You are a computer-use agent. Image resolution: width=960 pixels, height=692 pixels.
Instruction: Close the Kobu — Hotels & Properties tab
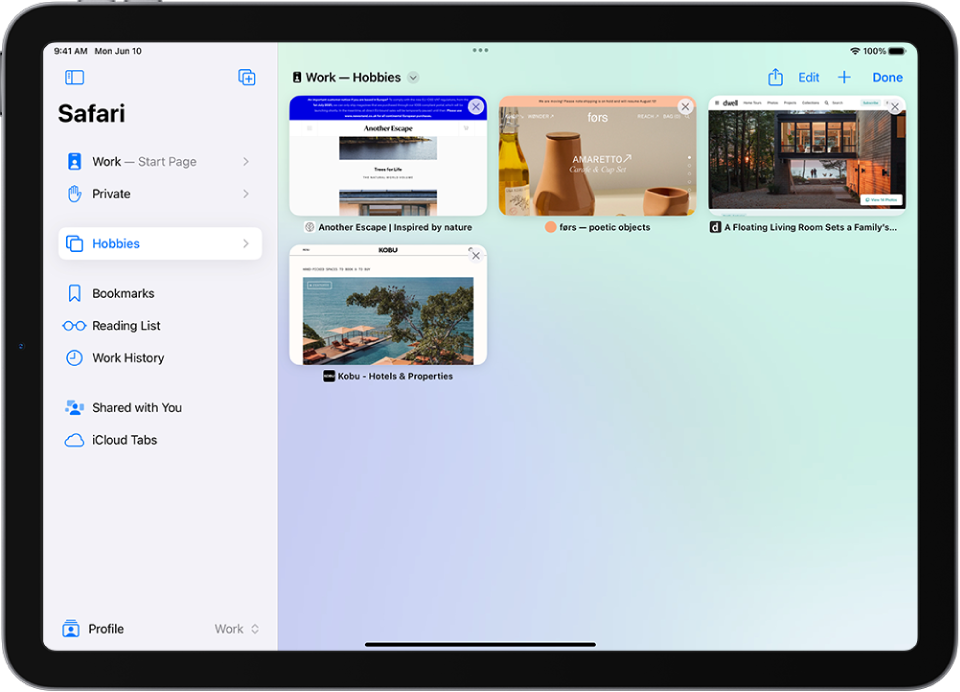(x=475, y=256)
